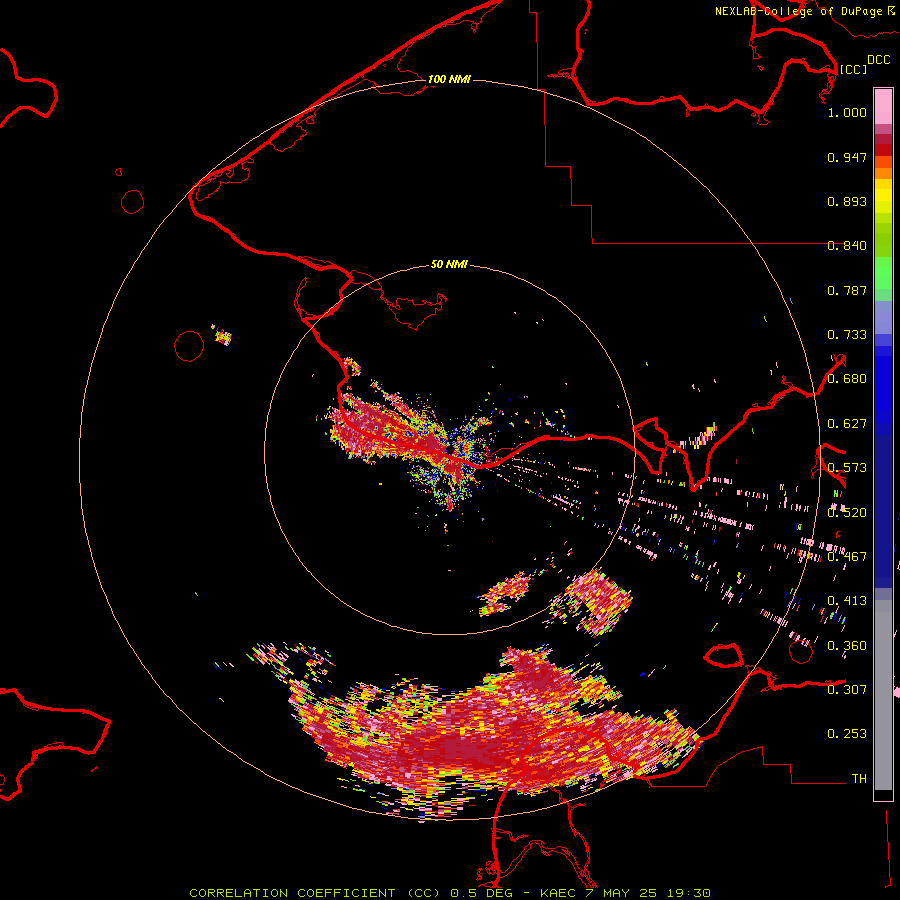900x900 pixels.
Task: Click the 0.627 legend value
Action: 847,424
